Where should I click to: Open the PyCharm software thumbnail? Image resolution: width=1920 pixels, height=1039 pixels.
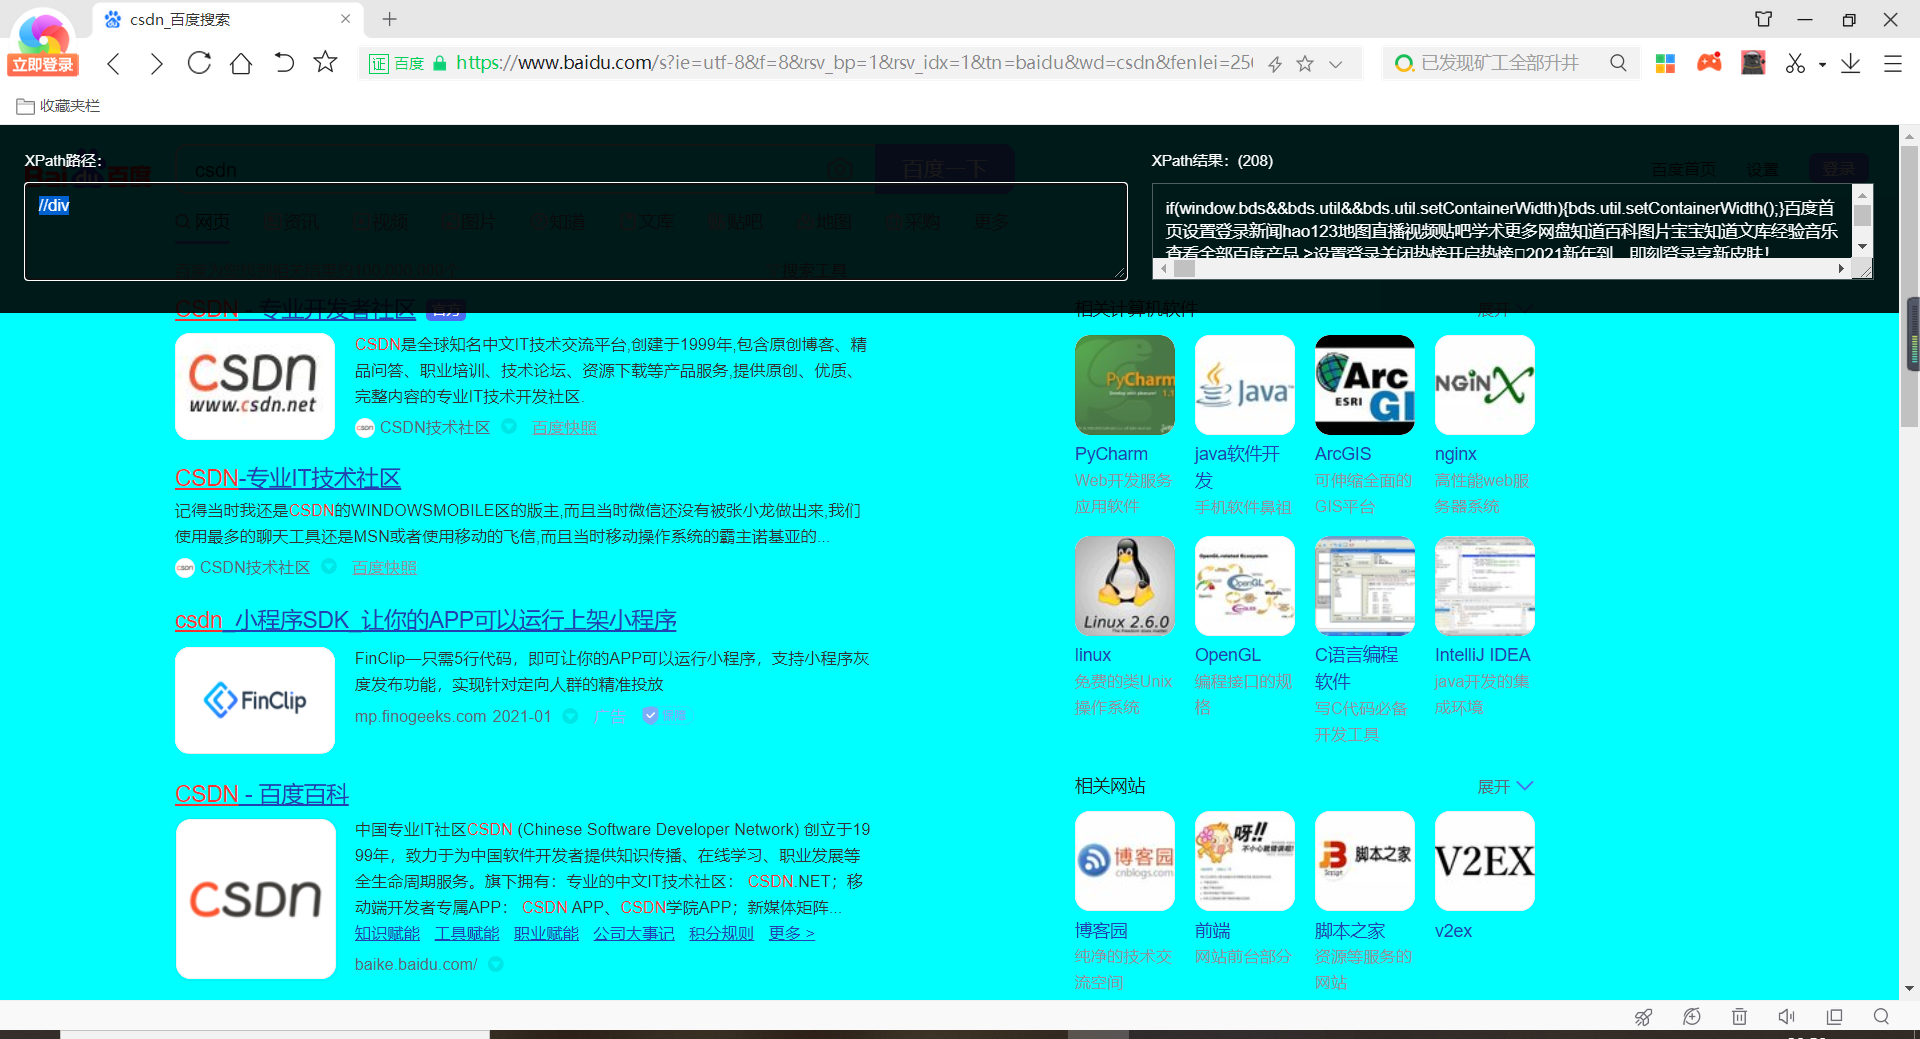pos(1125,385)
